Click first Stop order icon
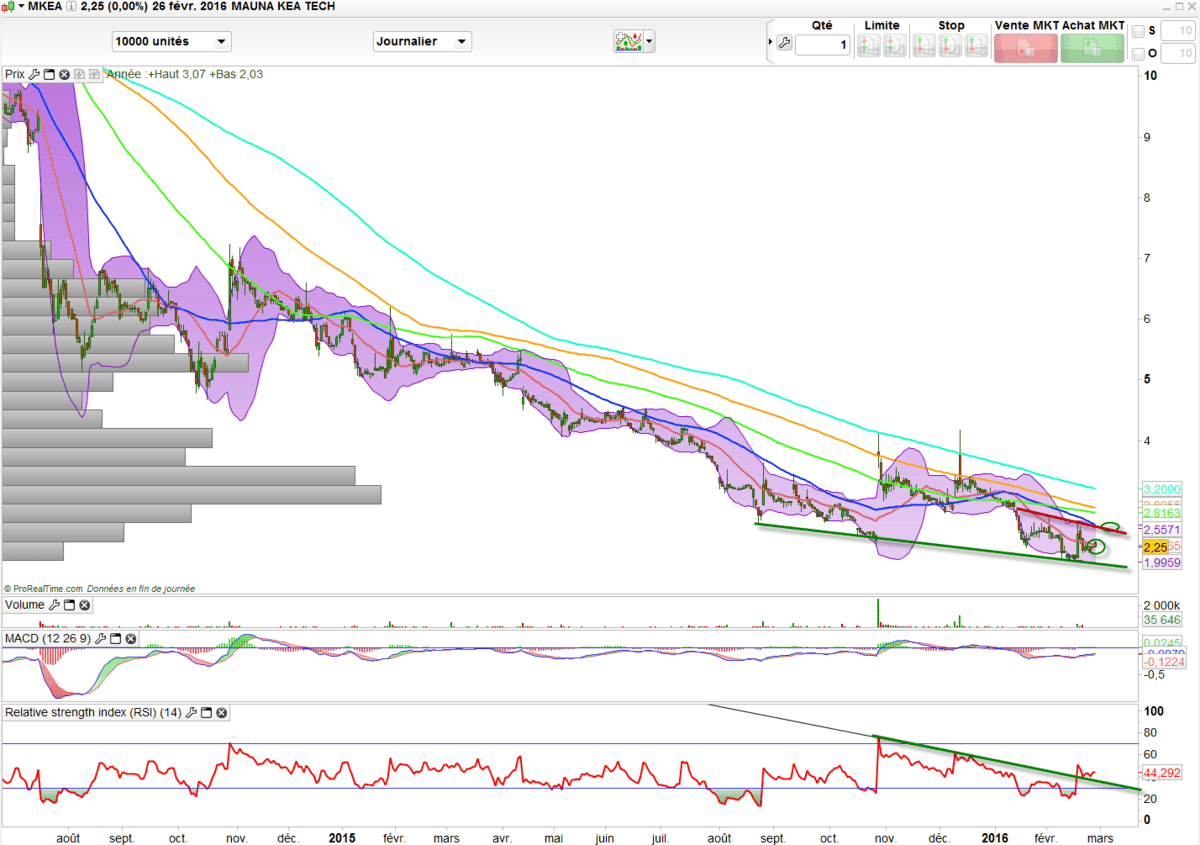Screen dimensions: 1200x845 [x=925, y=46]
